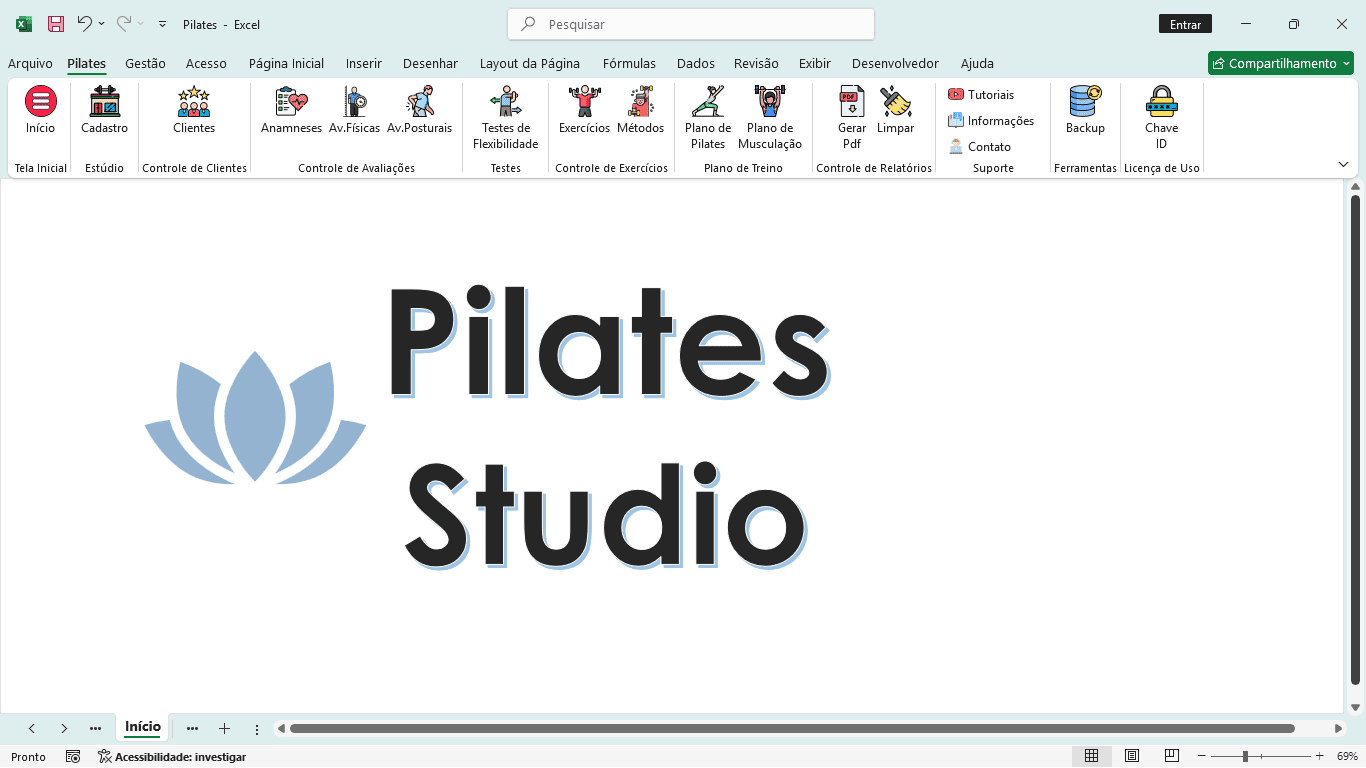
Task: Switch to the Fórmulas tab
Action: (629, 63)
